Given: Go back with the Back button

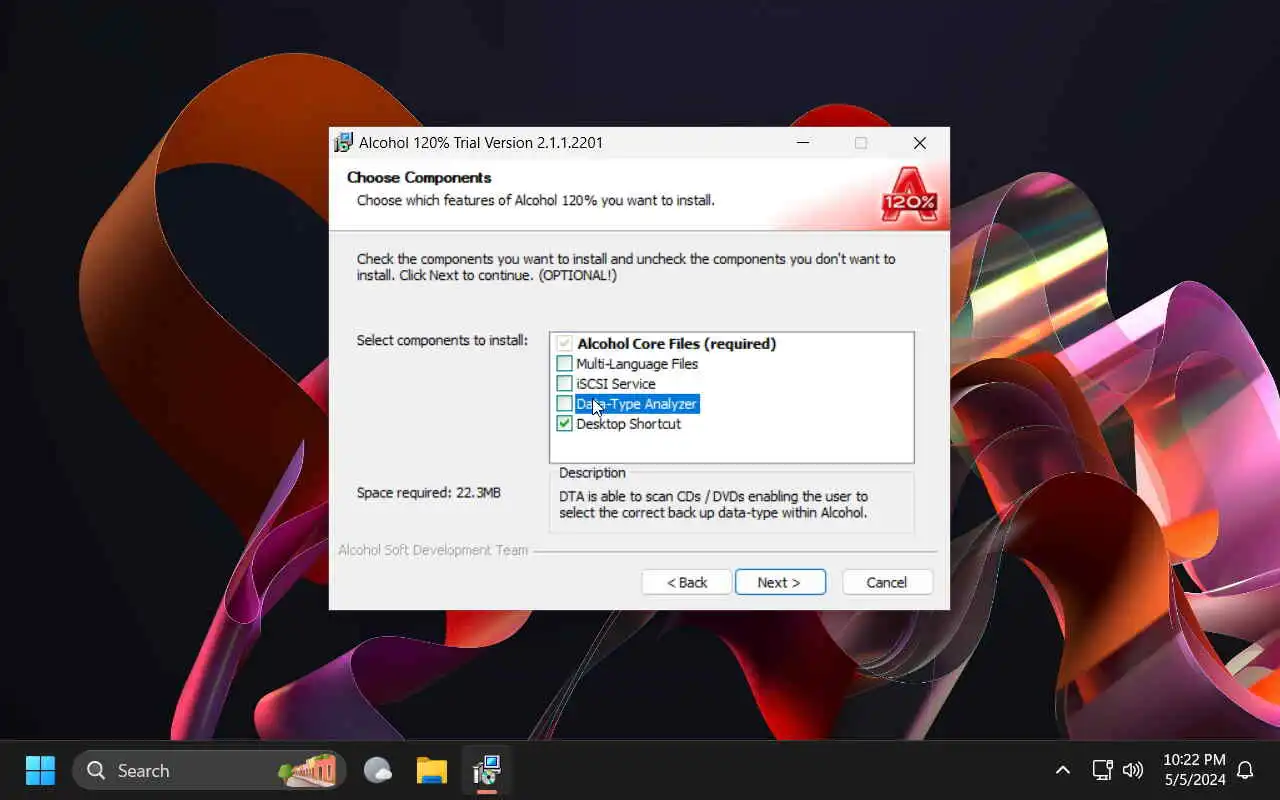Looking at the screenshot, I should pos(687,582).
